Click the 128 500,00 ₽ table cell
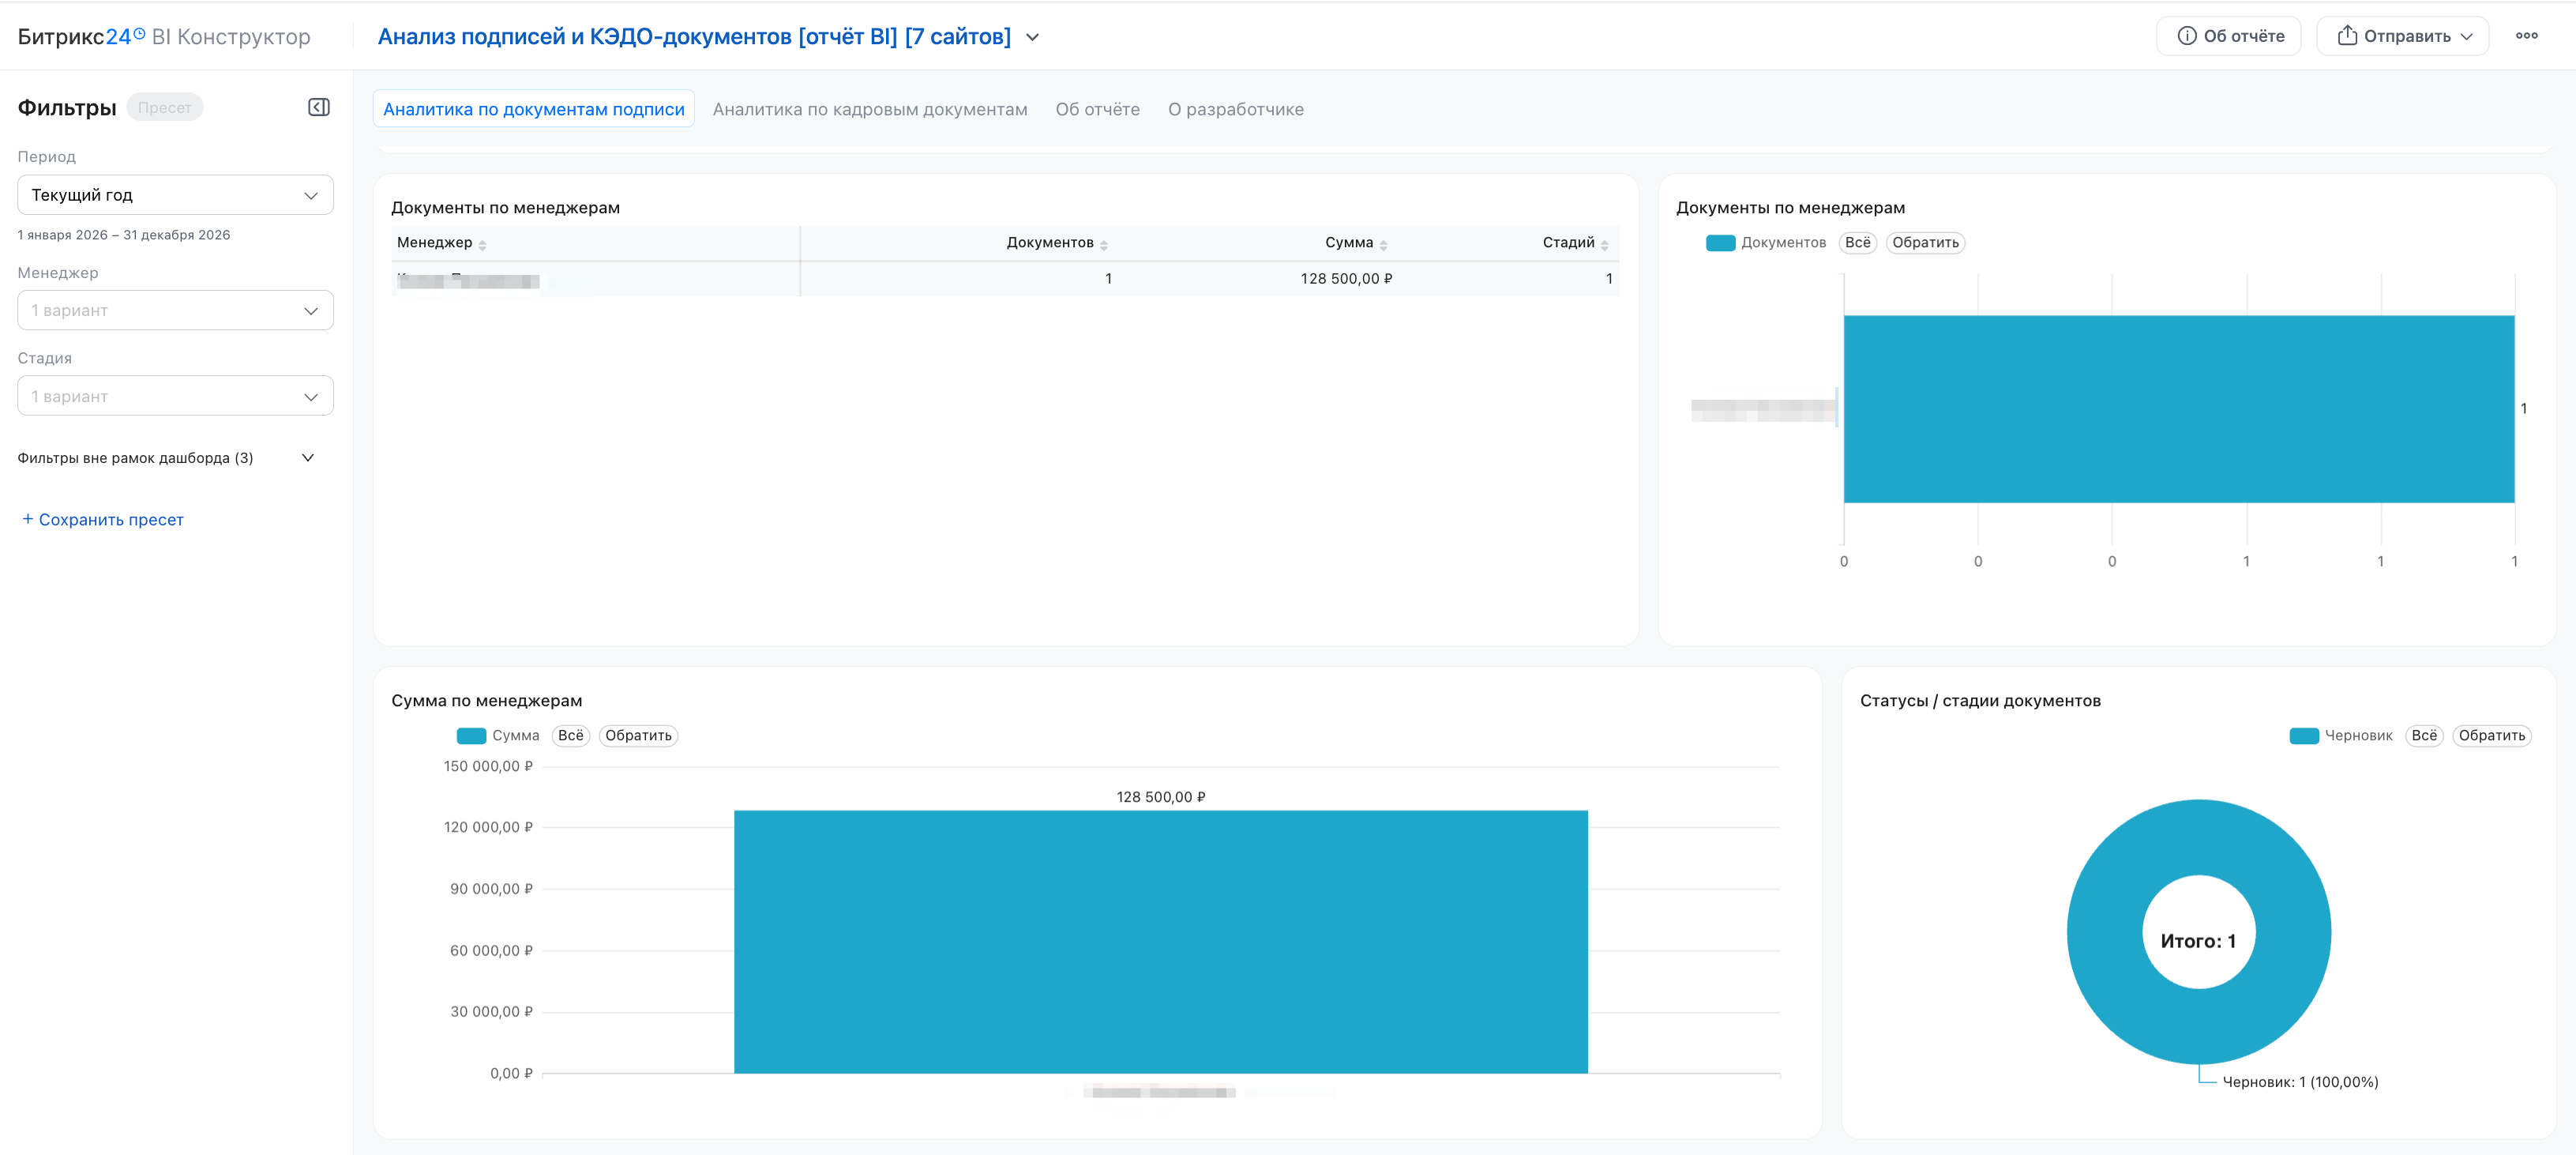Viewport: 2576px width, 1155px height. tap(1346, 279)
